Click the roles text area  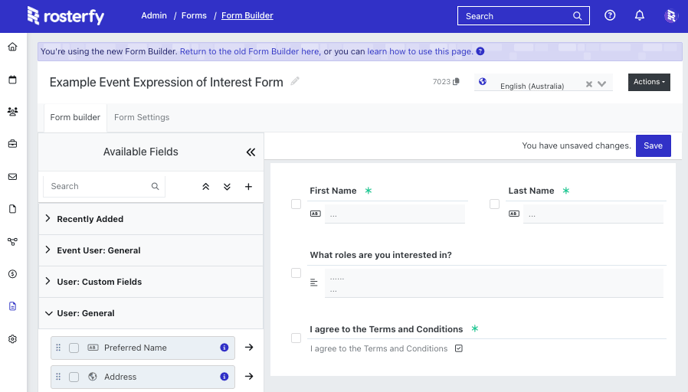(x=494, y=283)
